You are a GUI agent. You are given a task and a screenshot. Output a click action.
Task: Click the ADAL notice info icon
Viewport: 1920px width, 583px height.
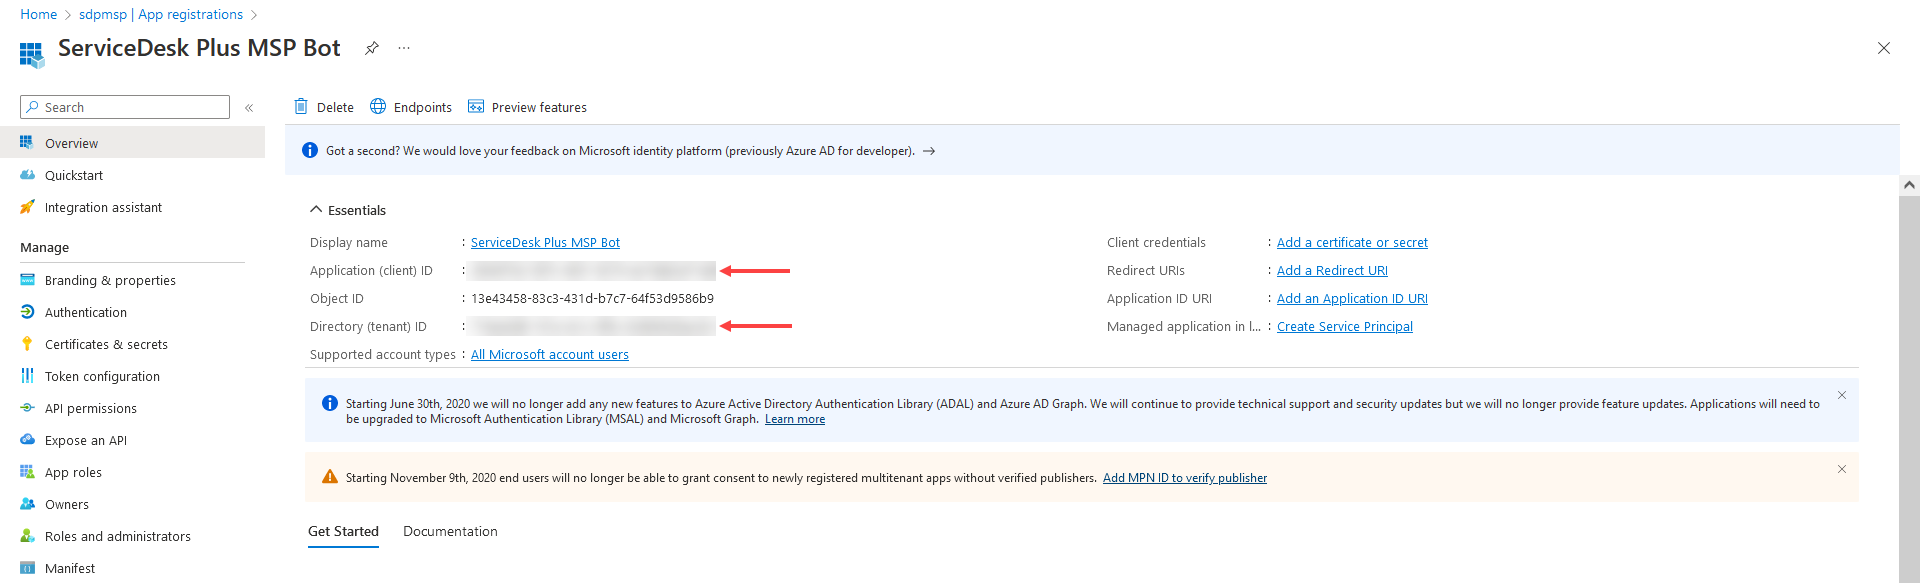click(330, 403)
